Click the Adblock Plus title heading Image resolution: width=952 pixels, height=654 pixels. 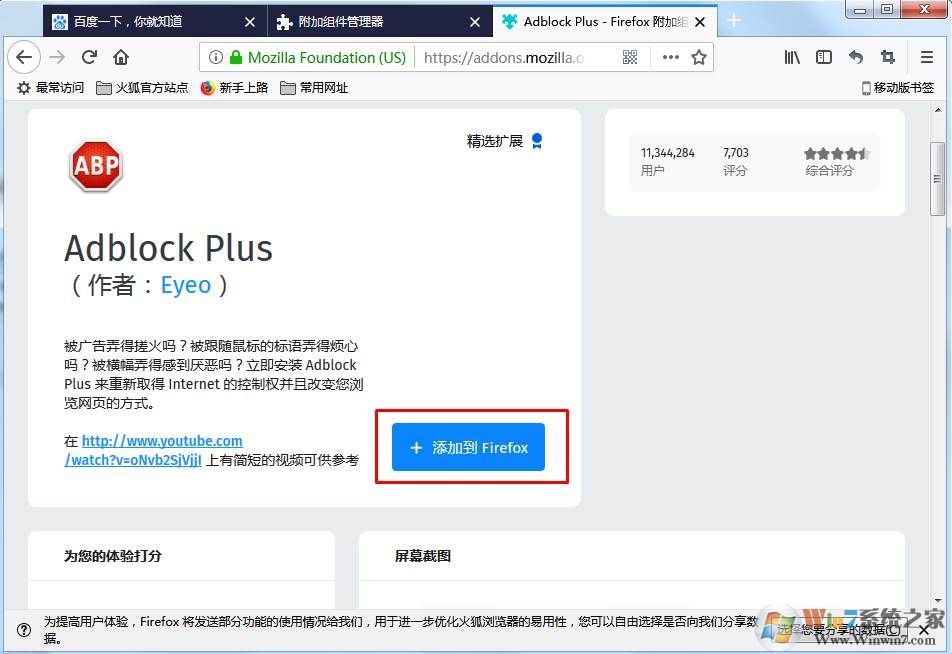pos(168,248)
